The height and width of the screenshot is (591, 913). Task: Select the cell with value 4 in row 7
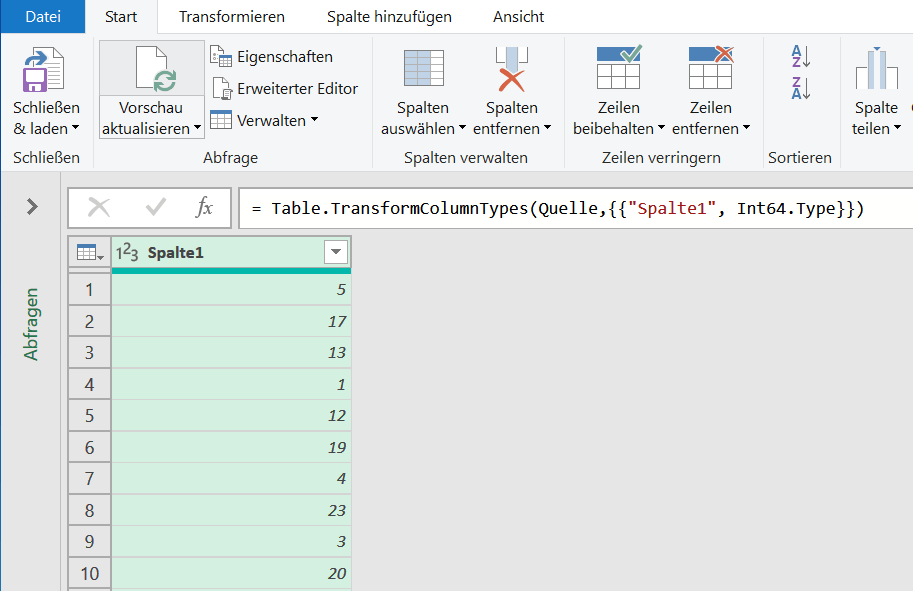231,479
